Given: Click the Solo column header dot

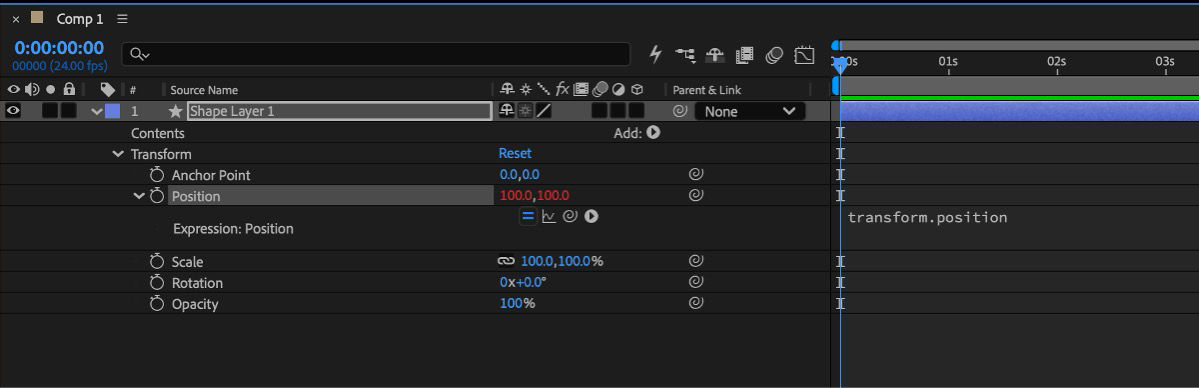Looking at the screenshot, I should [x=50, y=90].
